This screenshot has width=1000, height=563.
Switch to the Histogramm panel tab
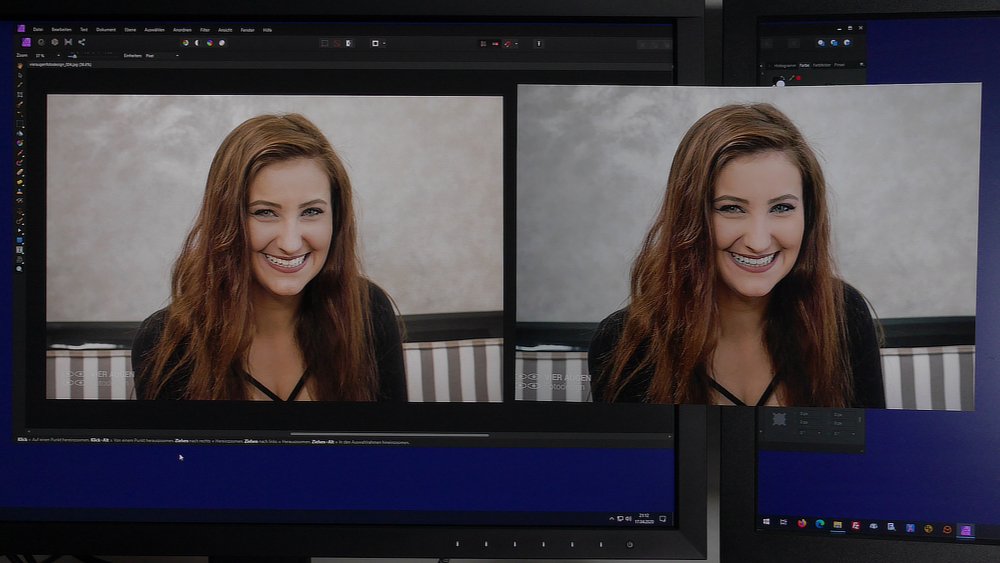[x=785, y=65]
